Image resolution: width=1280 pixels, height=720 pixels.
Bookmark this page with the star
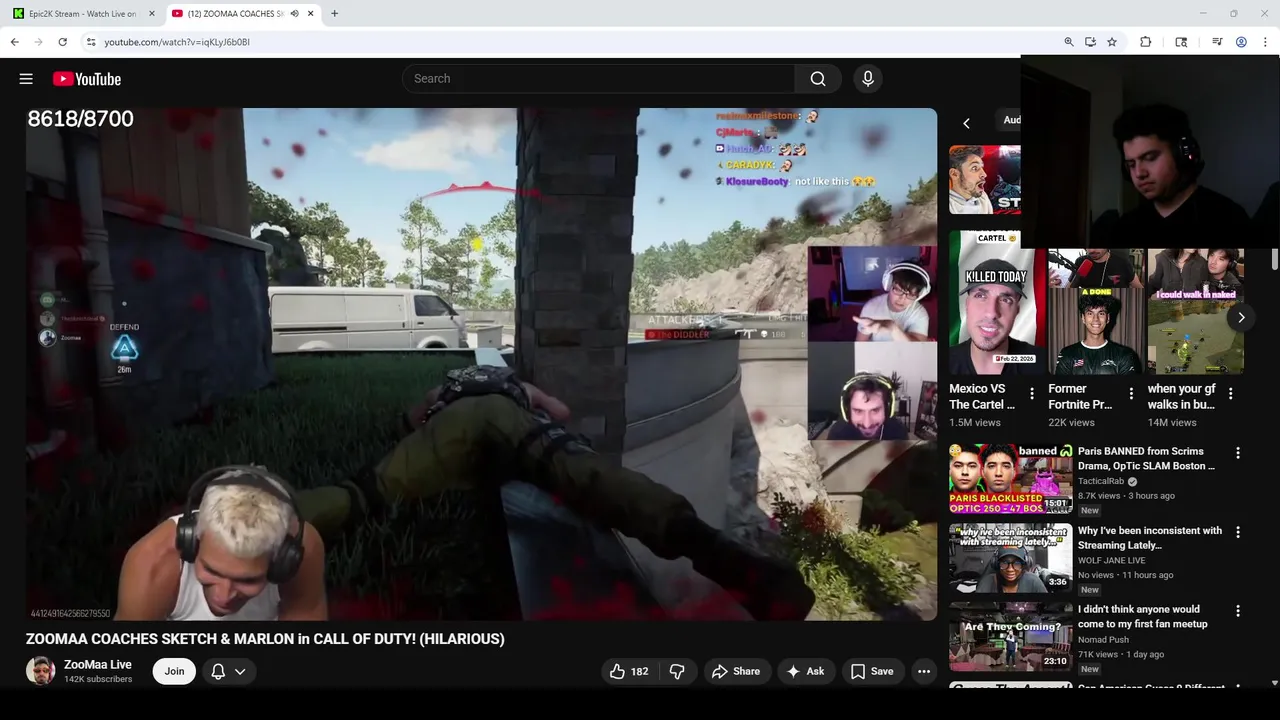pos(1112,42)
